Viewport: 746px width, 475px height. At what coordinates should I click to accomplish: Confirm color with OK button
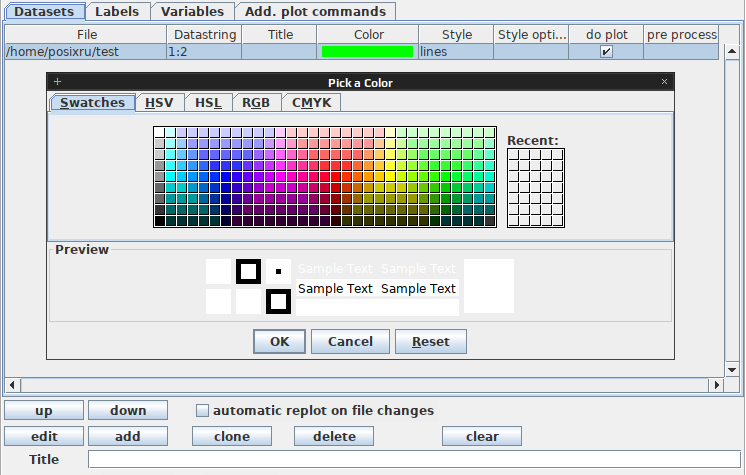(279, 342)
